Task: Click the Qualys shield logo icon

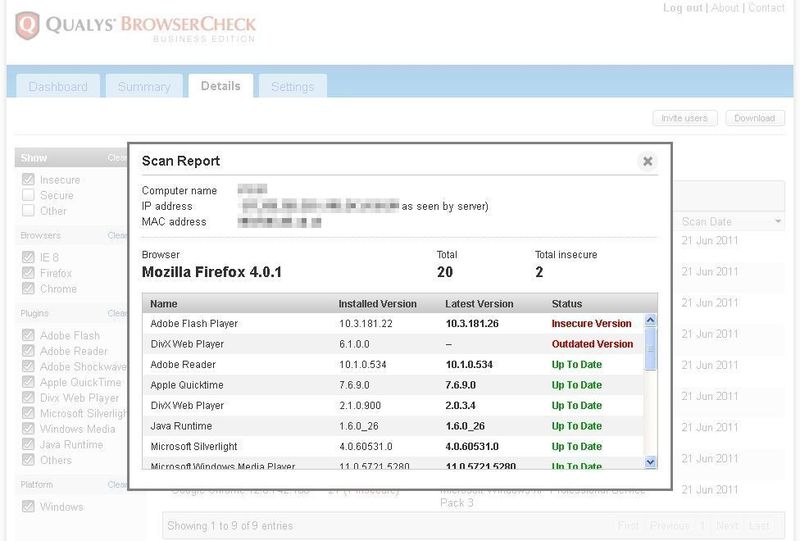Action: 28,26
